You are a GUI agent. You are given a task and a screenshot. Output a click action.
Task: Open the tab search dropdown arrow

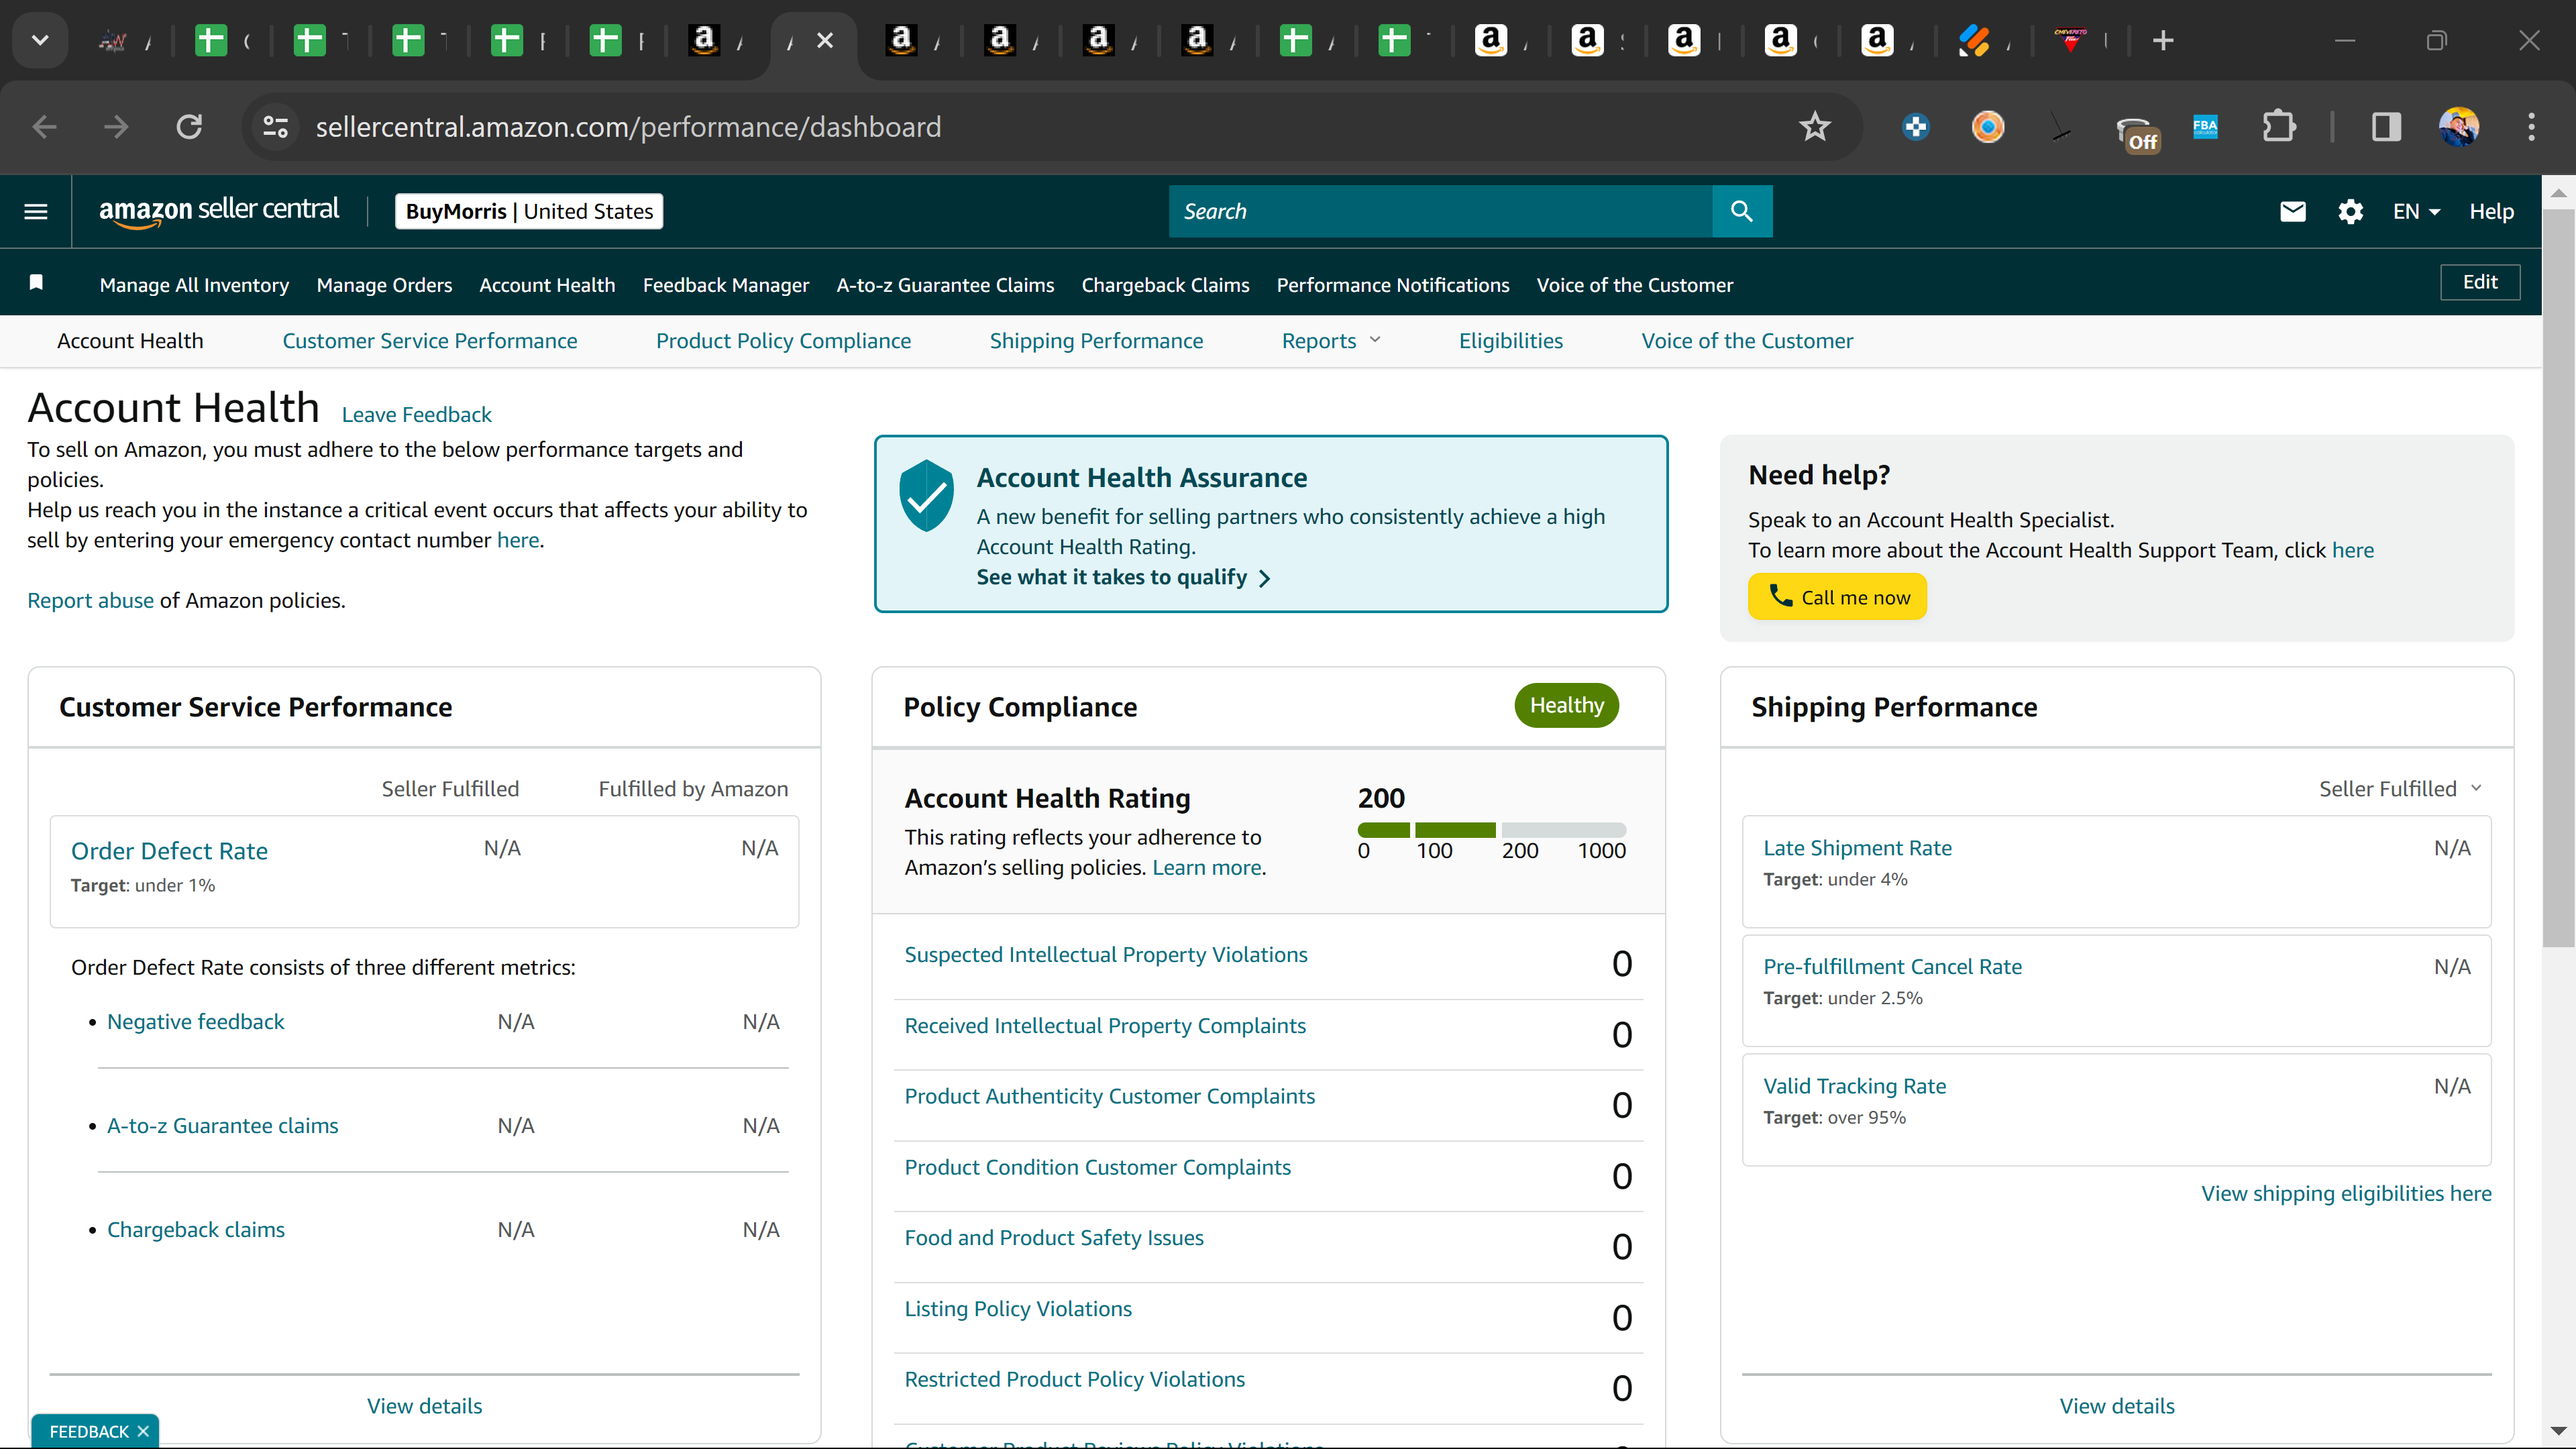coord(40,40)
